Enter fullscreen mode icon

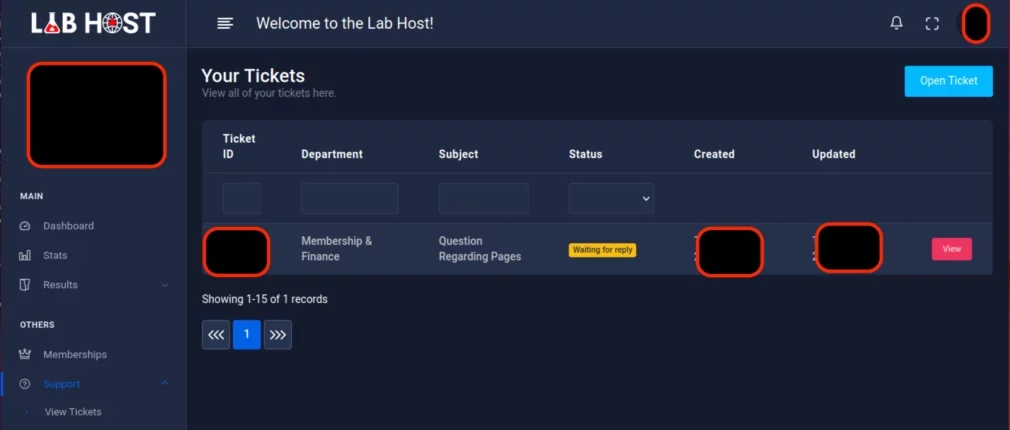[932, 24]
